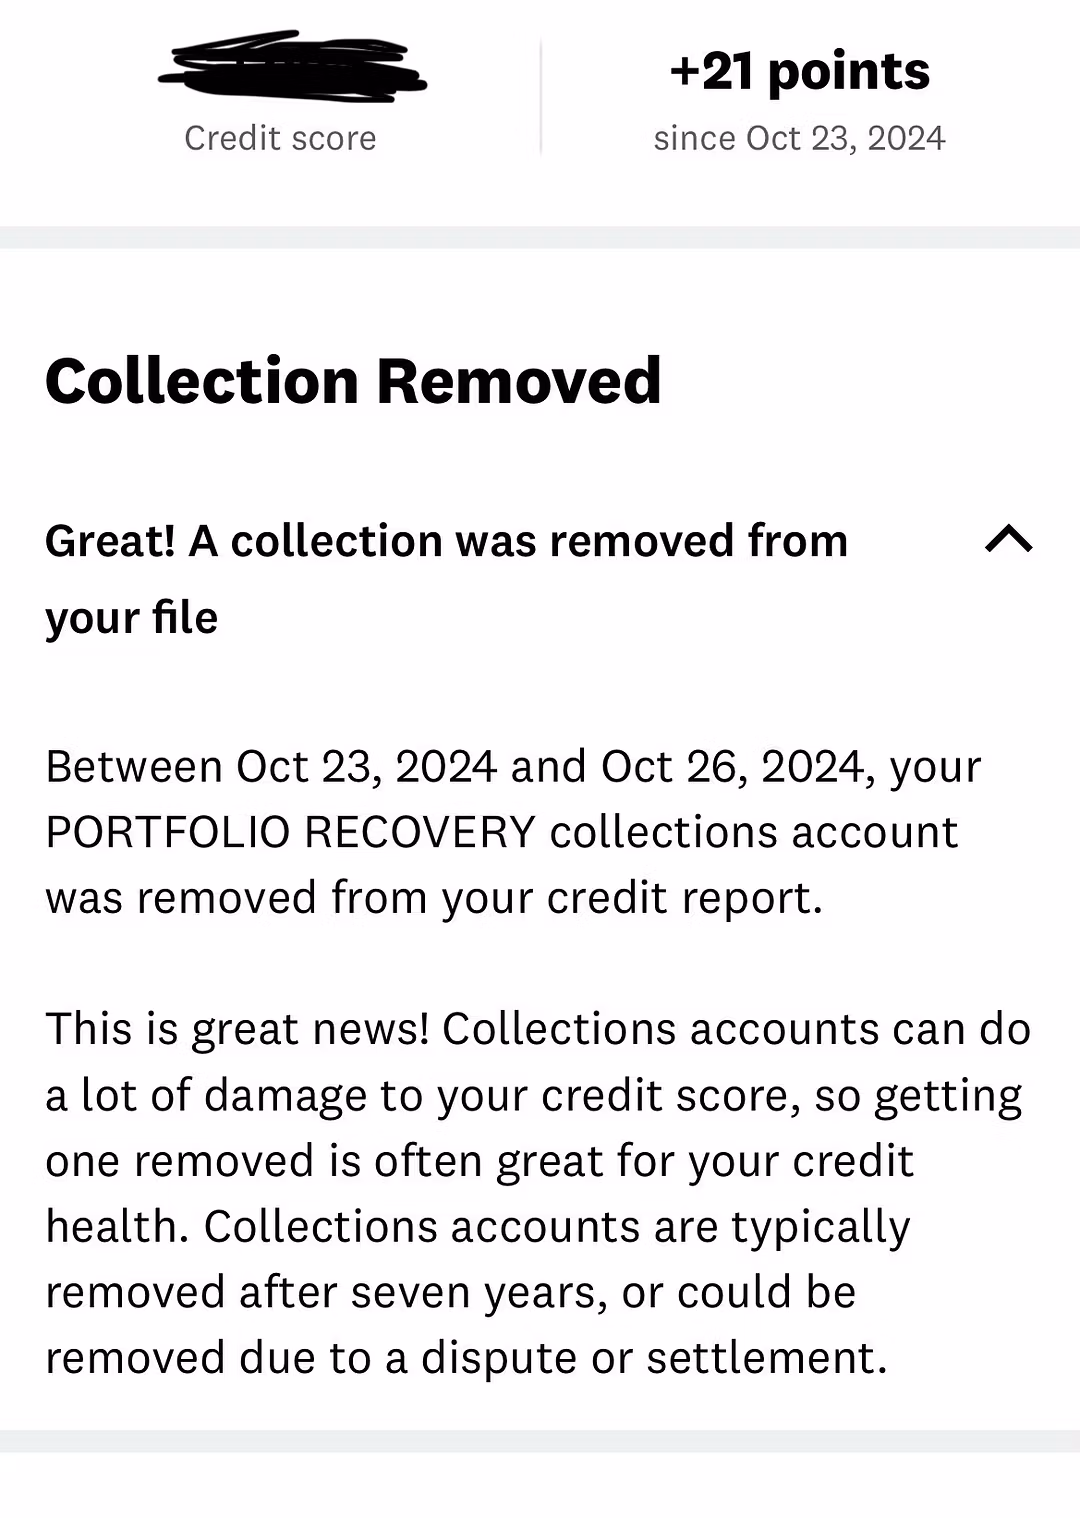Tap the "Credit score" label
This screenshot has width=1080, height=1518.
(280, 138)
